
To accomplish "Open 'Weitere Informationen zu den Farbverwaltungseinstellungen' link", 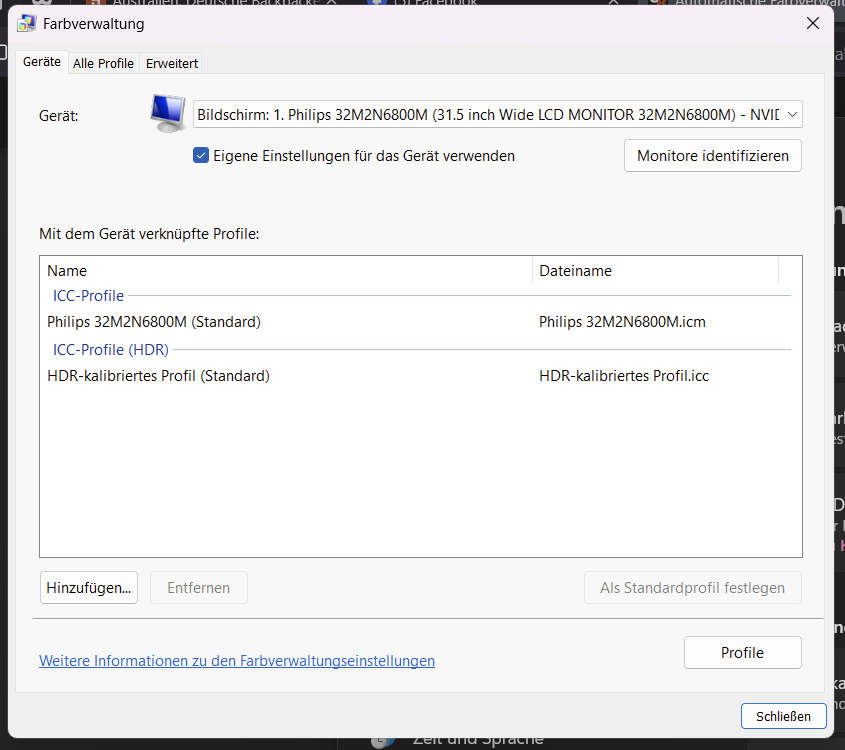I will click(x=237, y=661).
